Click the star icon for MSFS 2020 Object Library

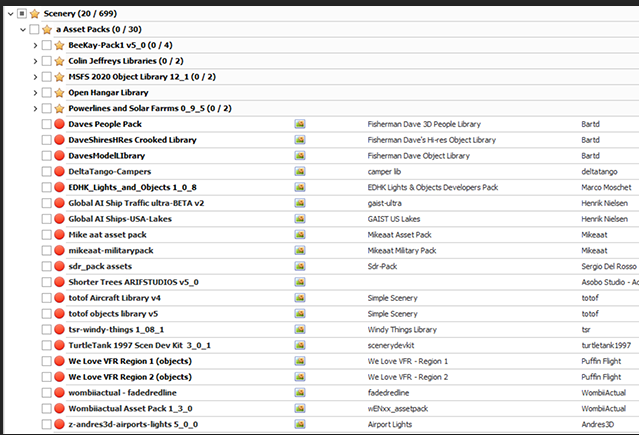pyautogui.click(x=59, y=77)
